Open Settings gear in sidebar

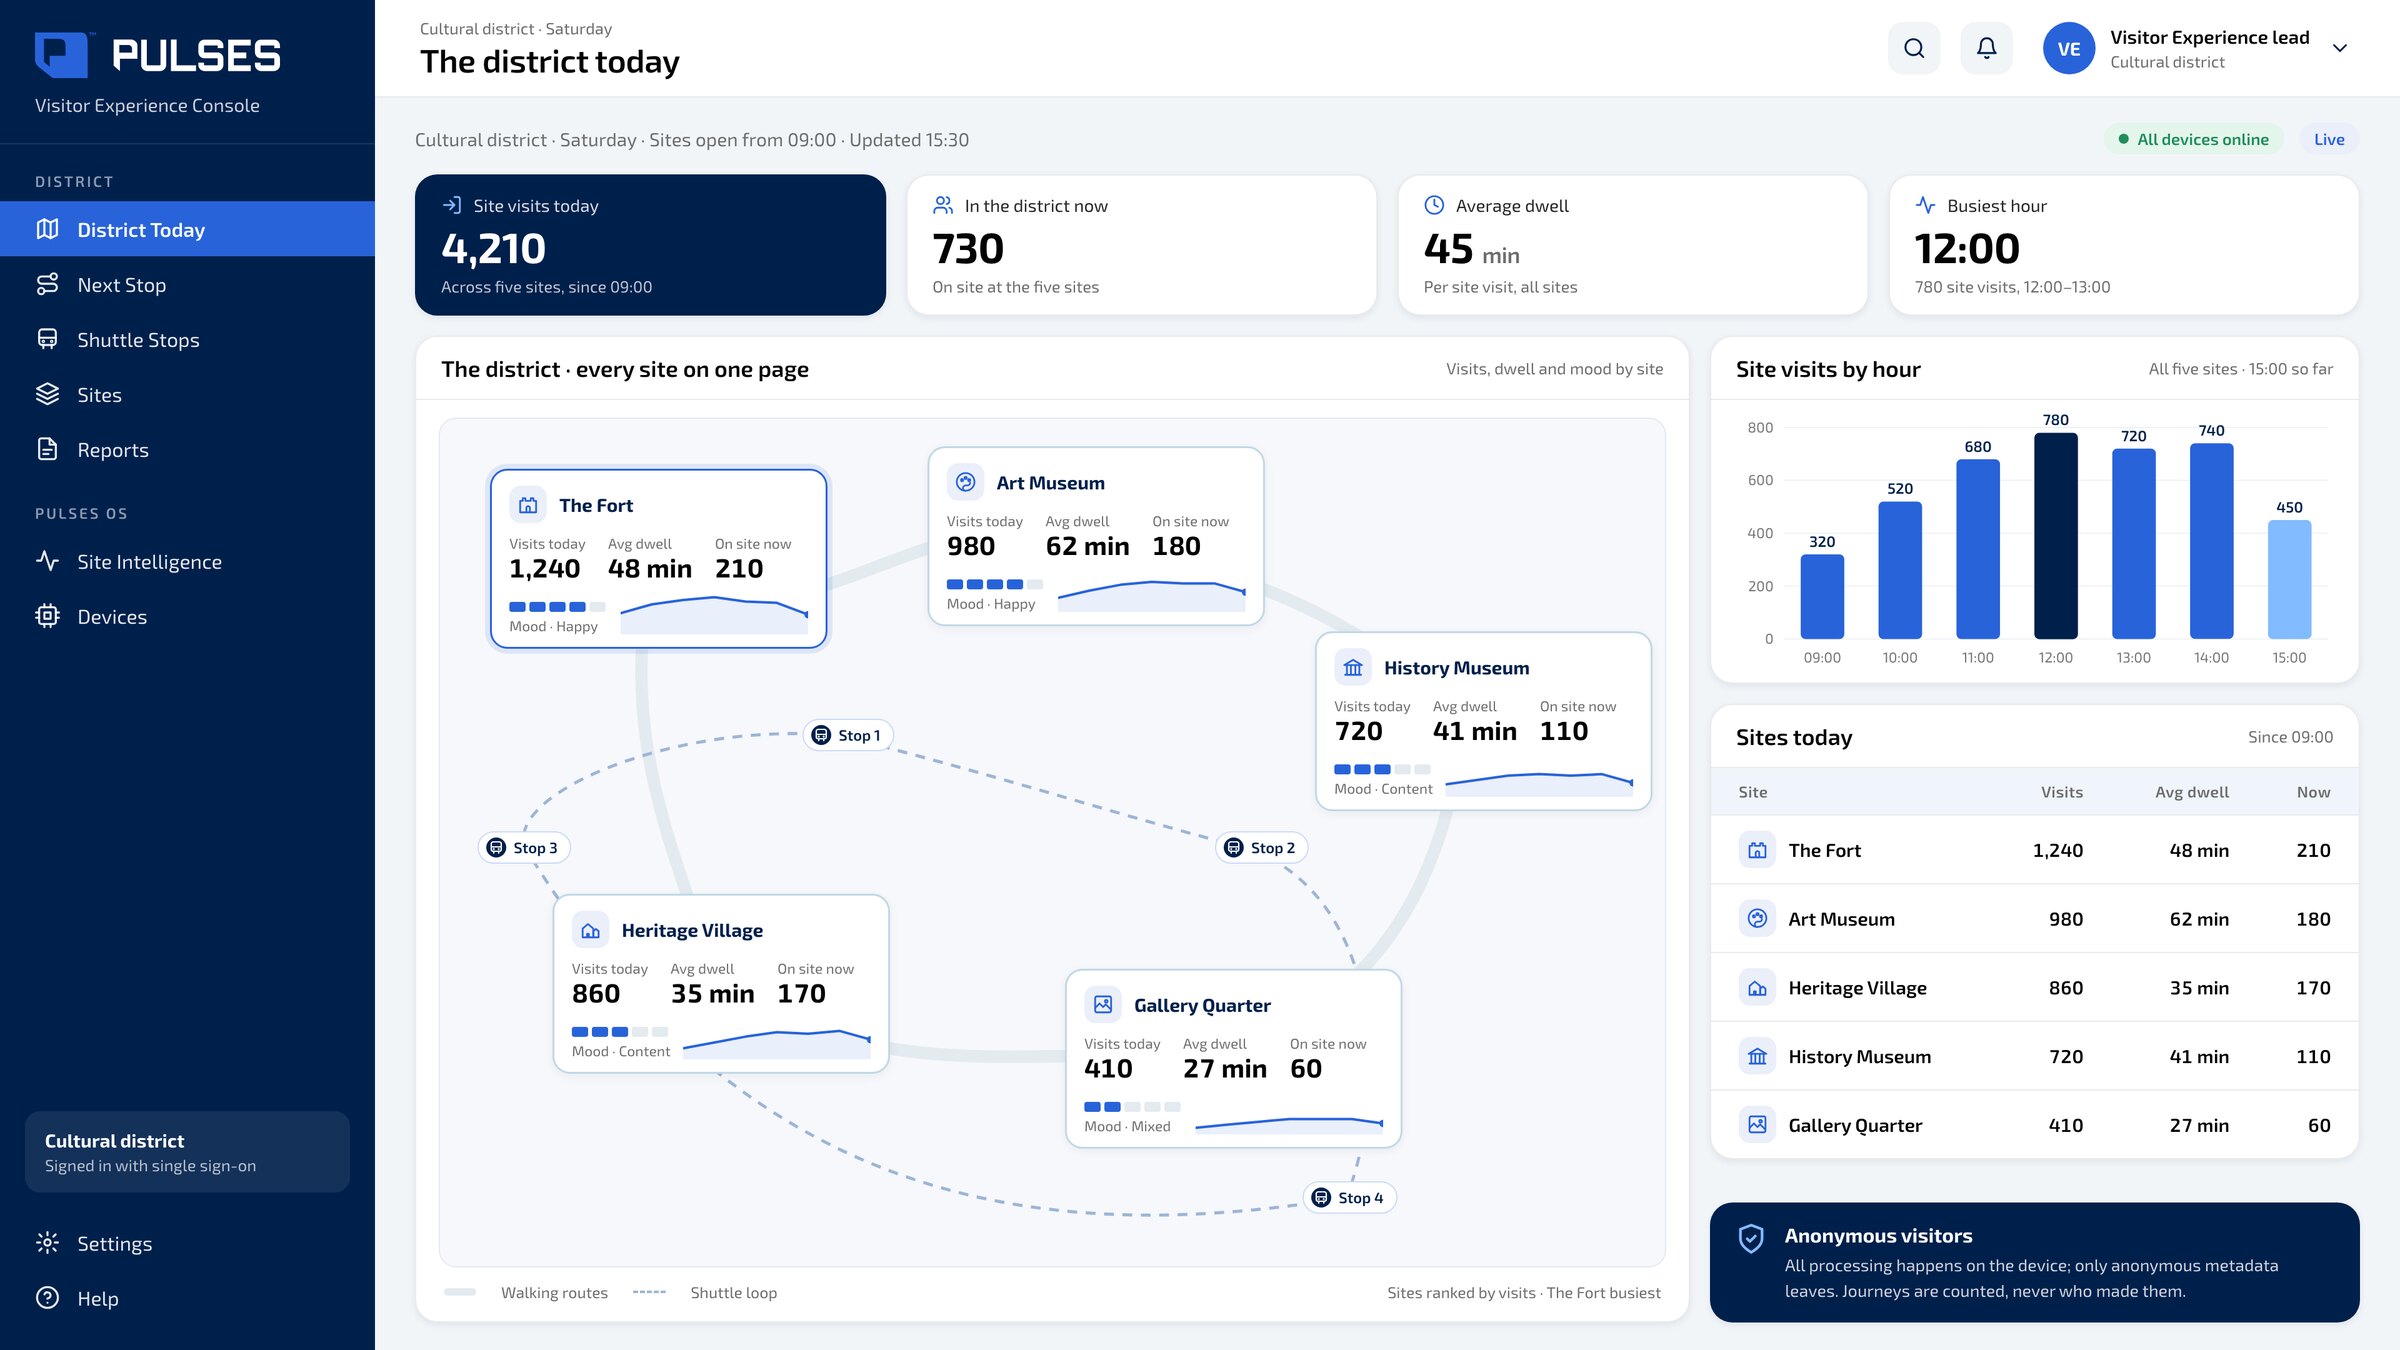tap(47, 1243)
